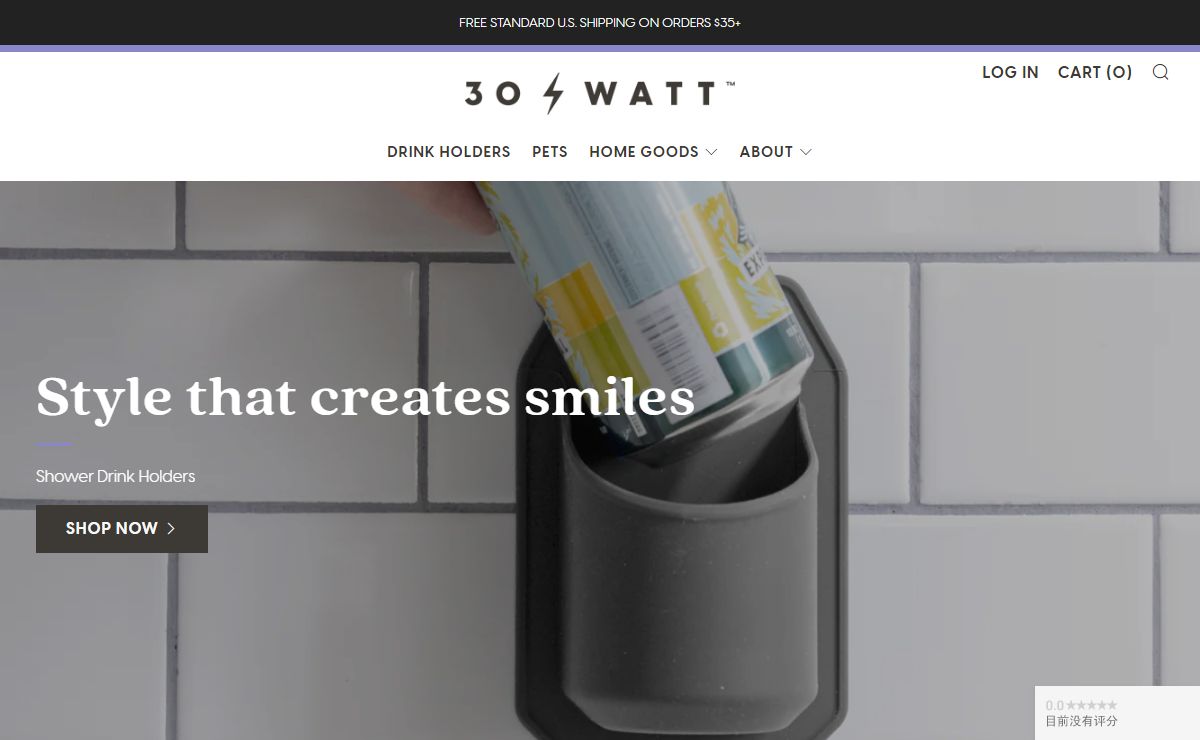Click the 'Style that creates smiles' headline
The image size is (1200, 740).
[365, 396]
